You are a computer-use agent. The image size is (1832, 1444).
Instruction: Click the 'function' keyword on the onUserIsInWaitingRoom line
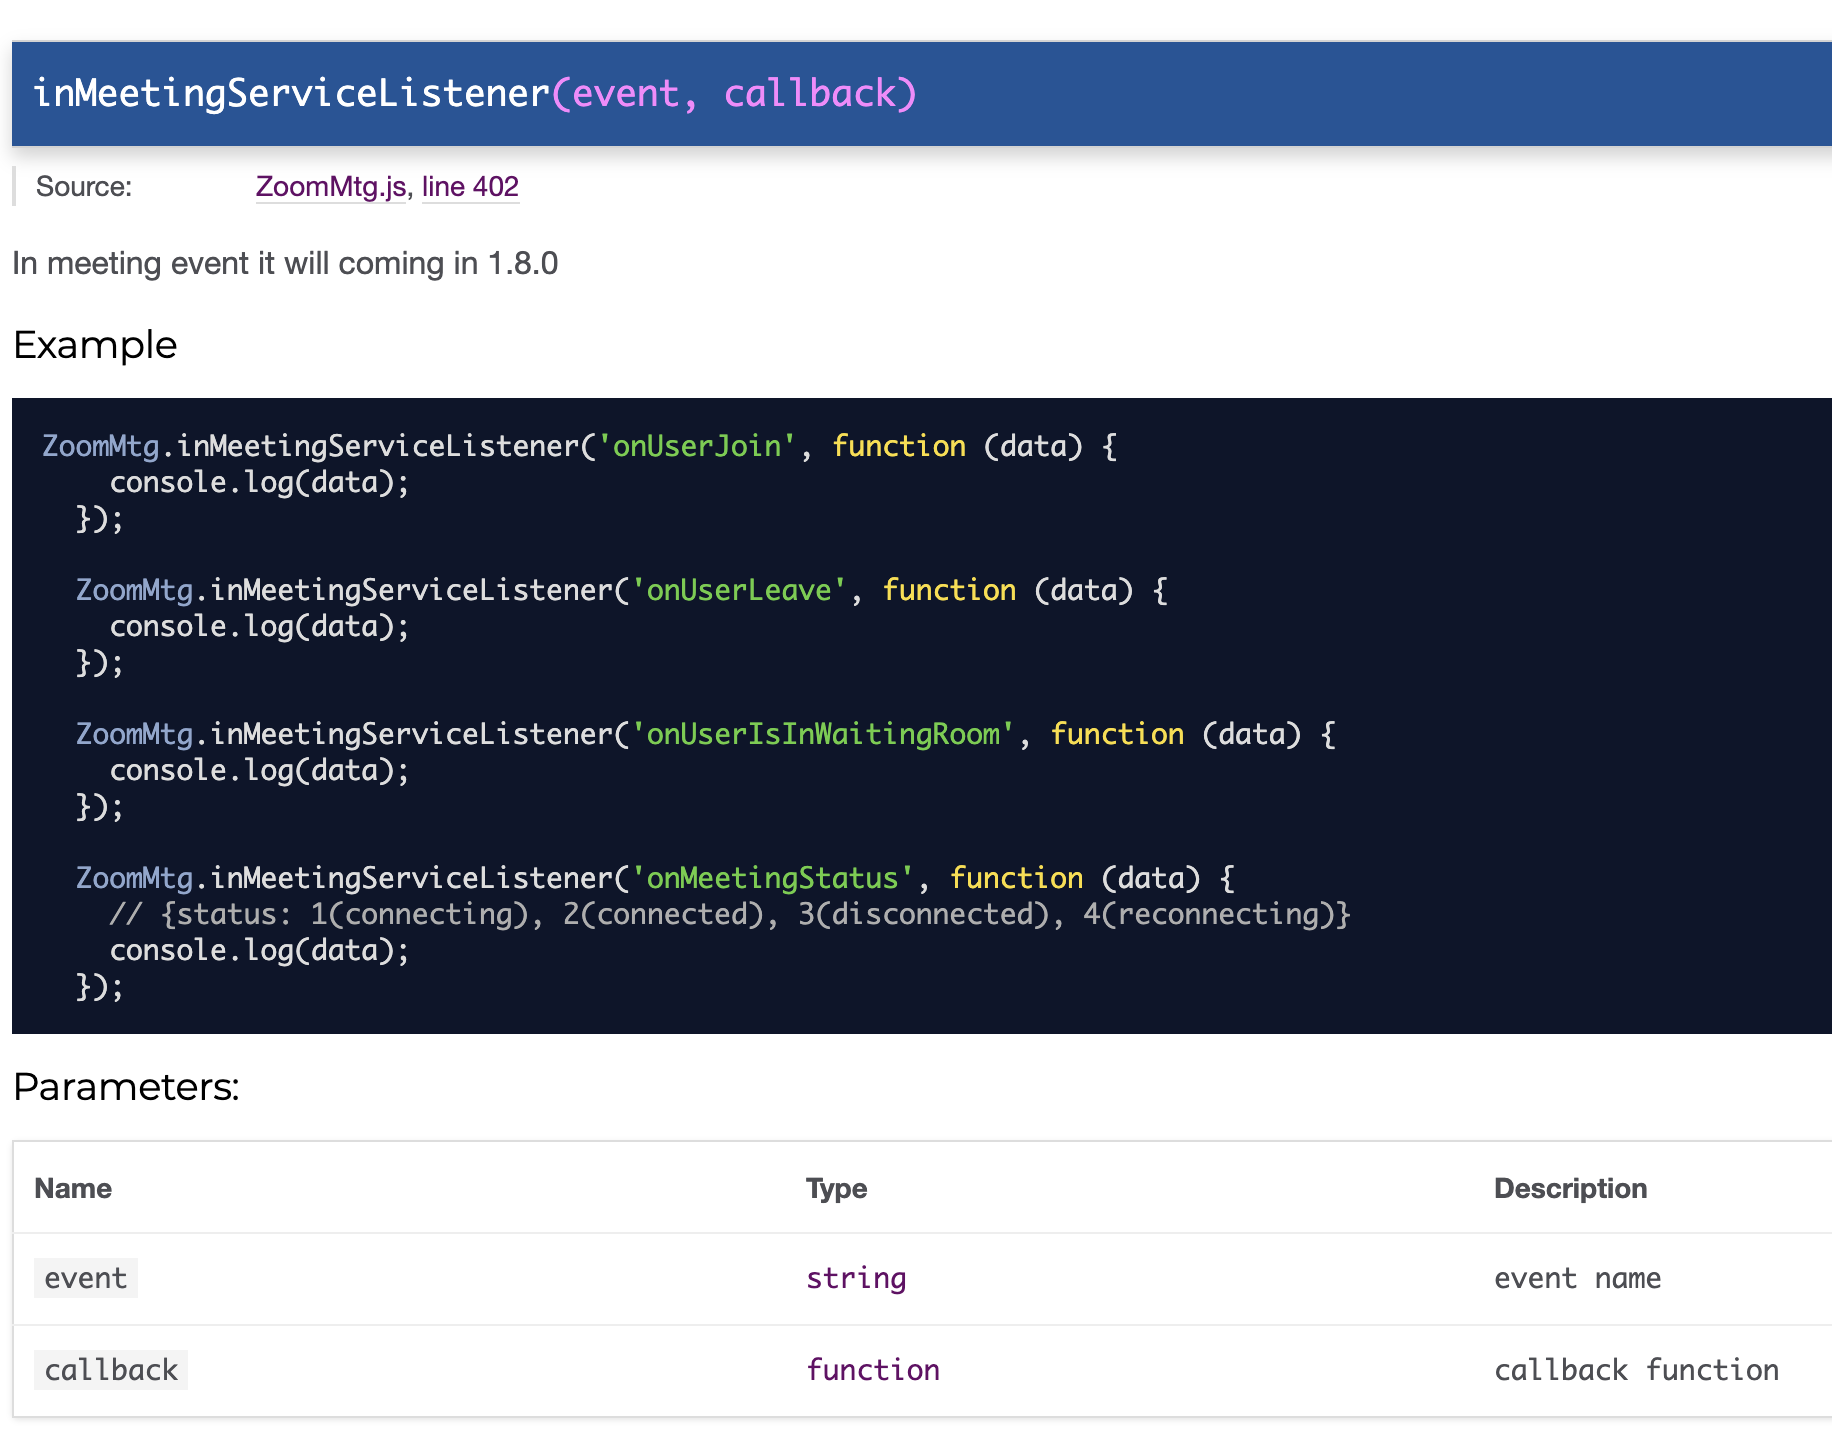point(1117,734)
